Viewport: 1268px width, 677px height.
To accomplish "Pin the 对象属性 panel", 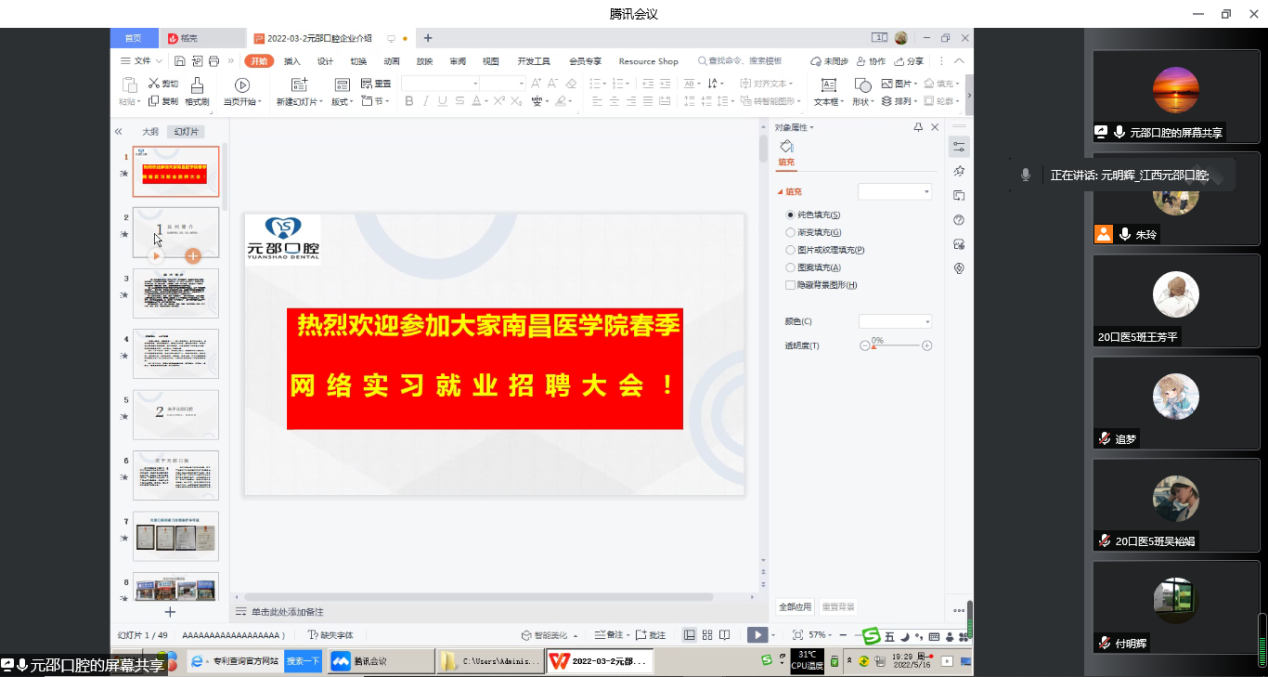I will pos(918,128).
